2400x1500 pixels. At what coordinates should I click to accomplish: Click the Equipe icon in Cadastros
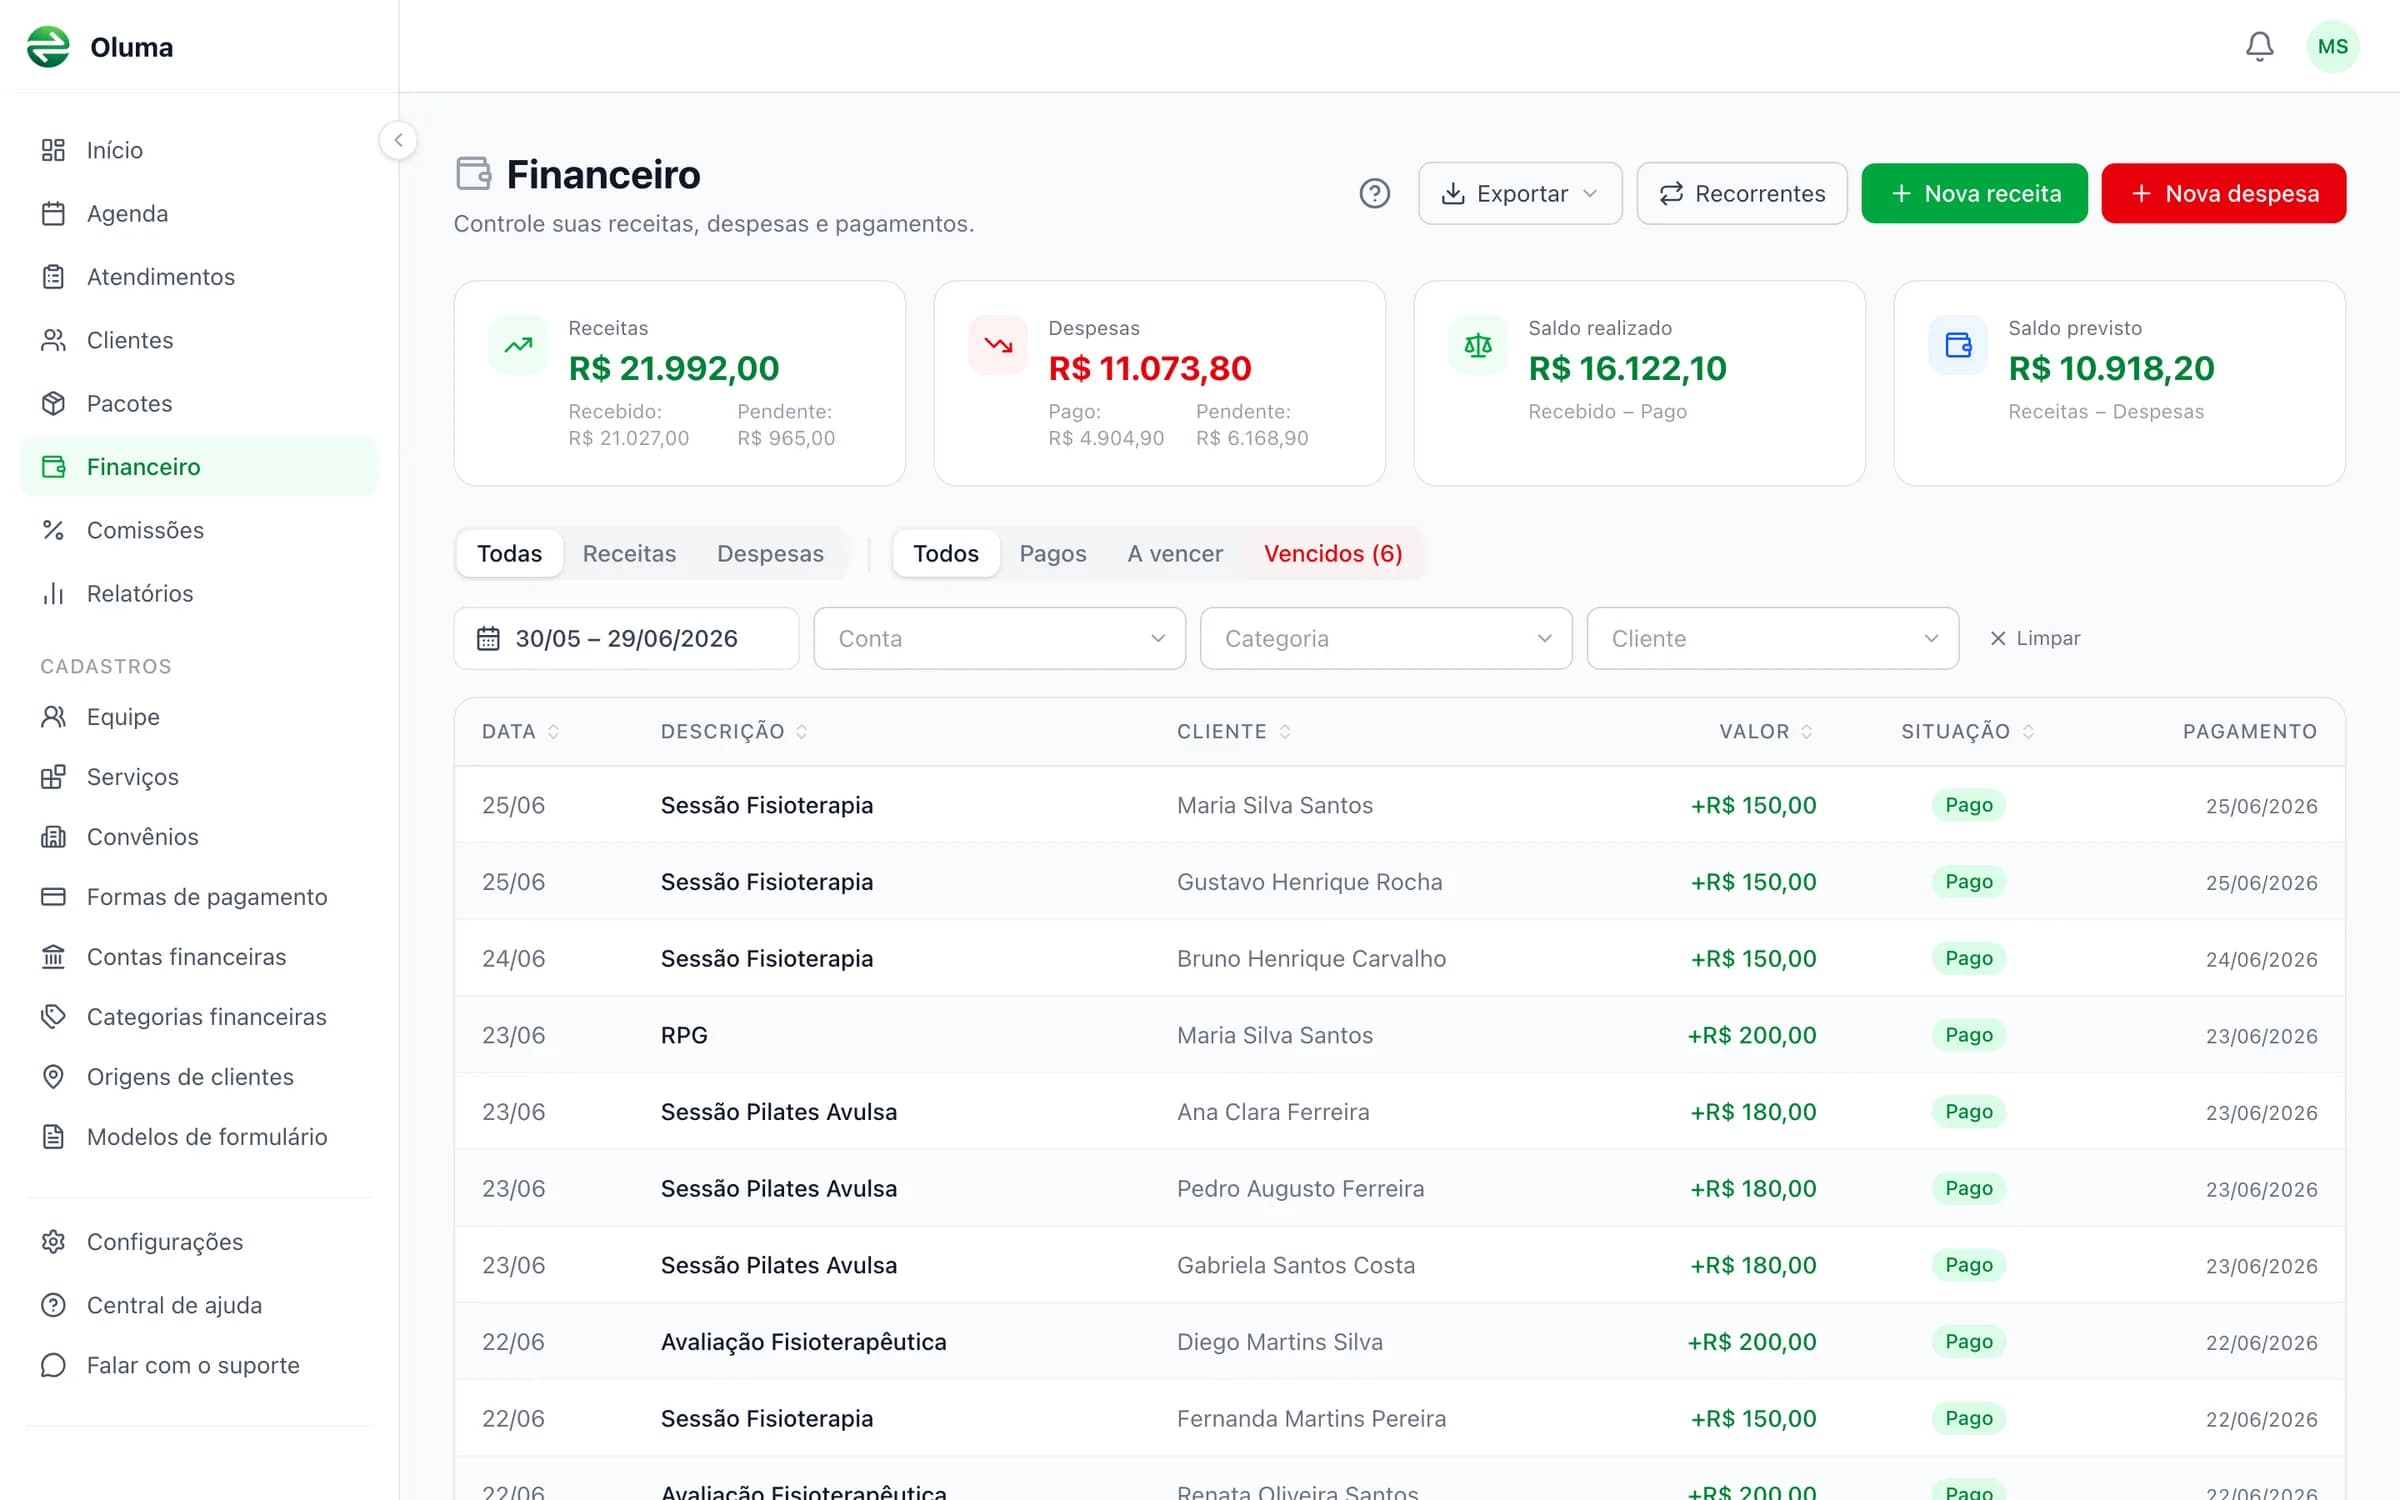(x=53, y=717)
